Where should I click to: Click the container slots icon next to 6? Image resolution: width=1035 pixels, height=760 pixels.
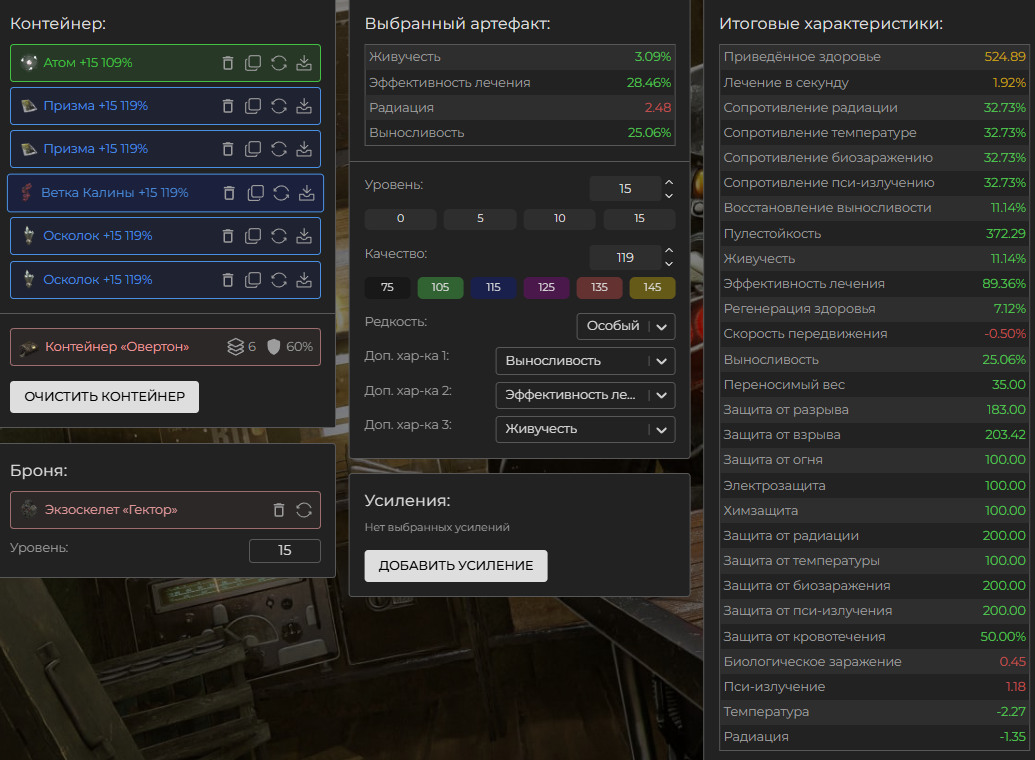236,347
